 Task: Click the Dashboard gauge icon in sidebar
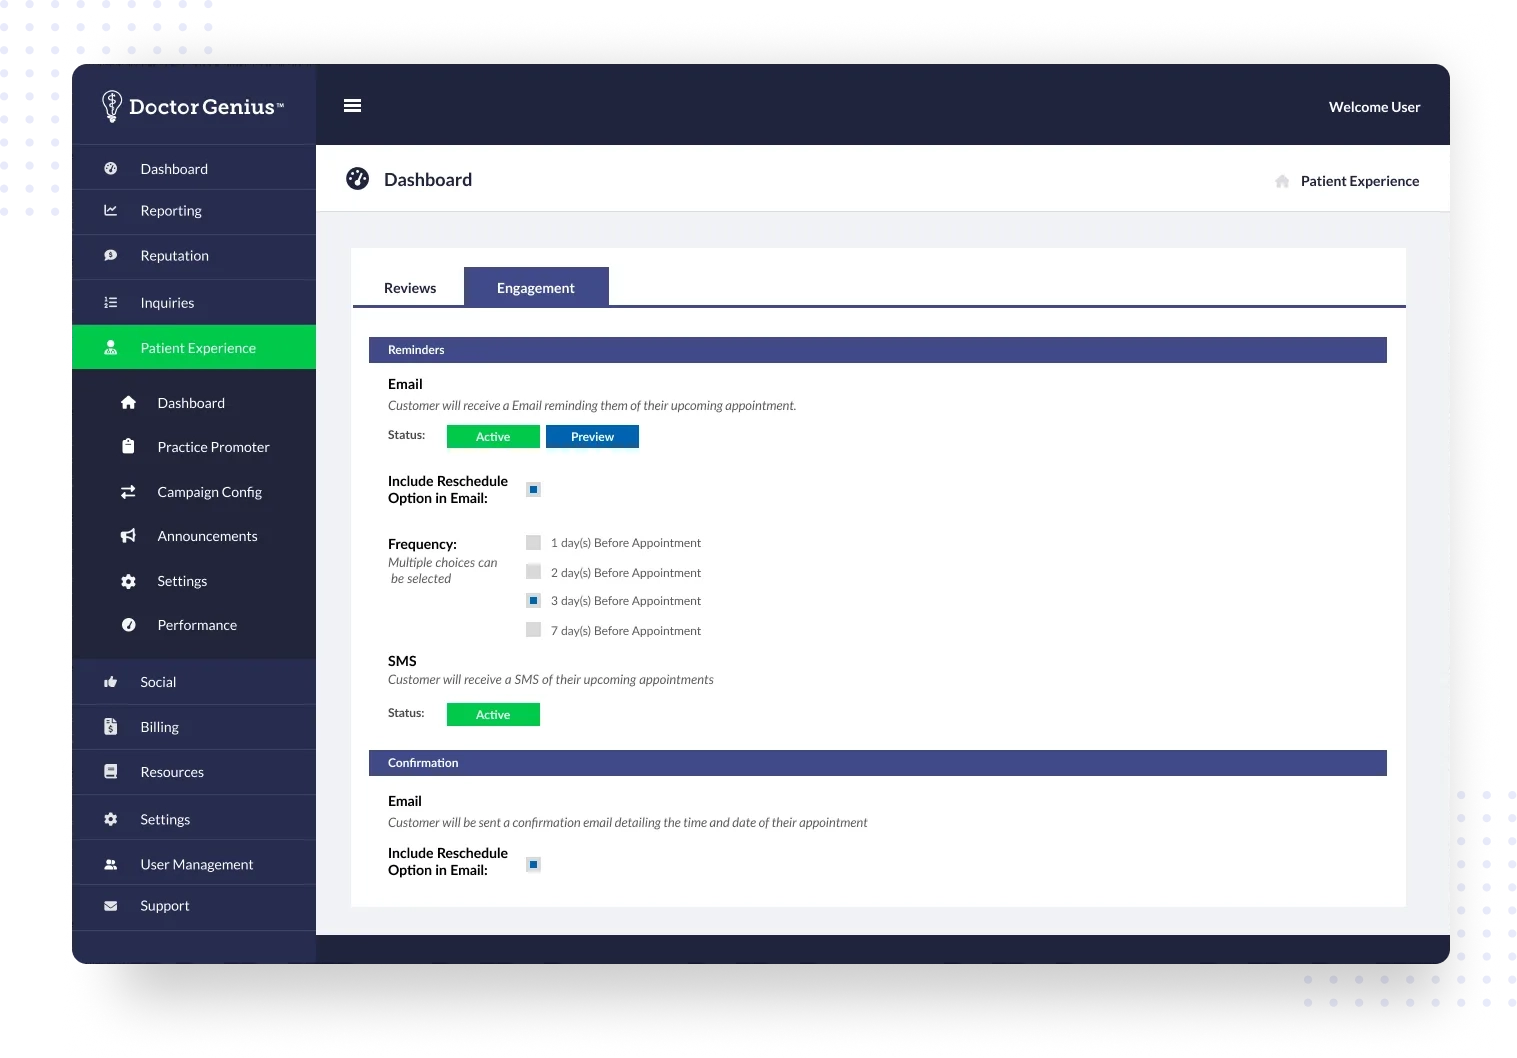coord(111,169)
